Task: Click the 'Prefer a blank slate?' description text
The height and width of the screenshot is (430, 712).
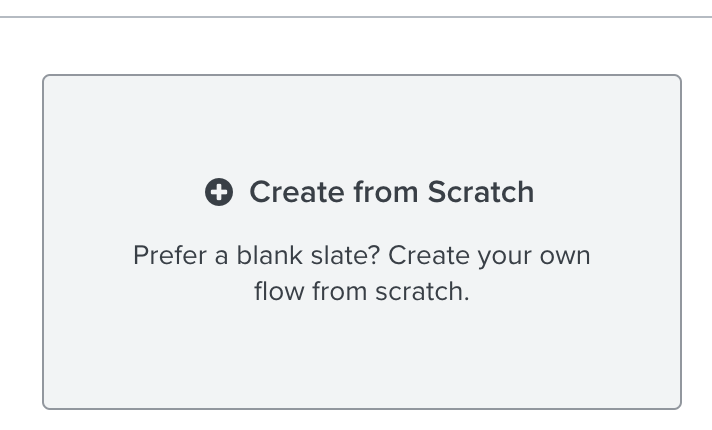Action: coord(361,273)
